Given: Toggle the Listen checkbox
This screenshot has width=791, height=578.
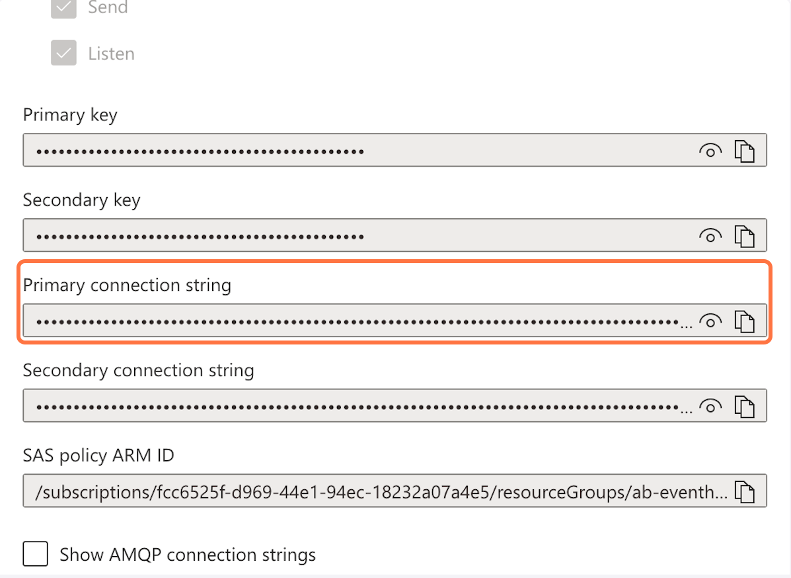Looking at the screenshot, I should pyautogui.click(x=64, y=54).
